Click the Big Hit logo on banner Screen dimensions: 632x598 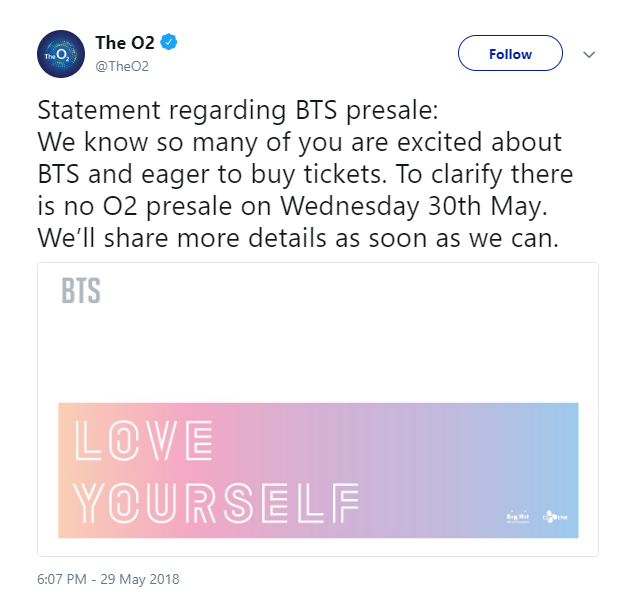click(x=518, y=517)
